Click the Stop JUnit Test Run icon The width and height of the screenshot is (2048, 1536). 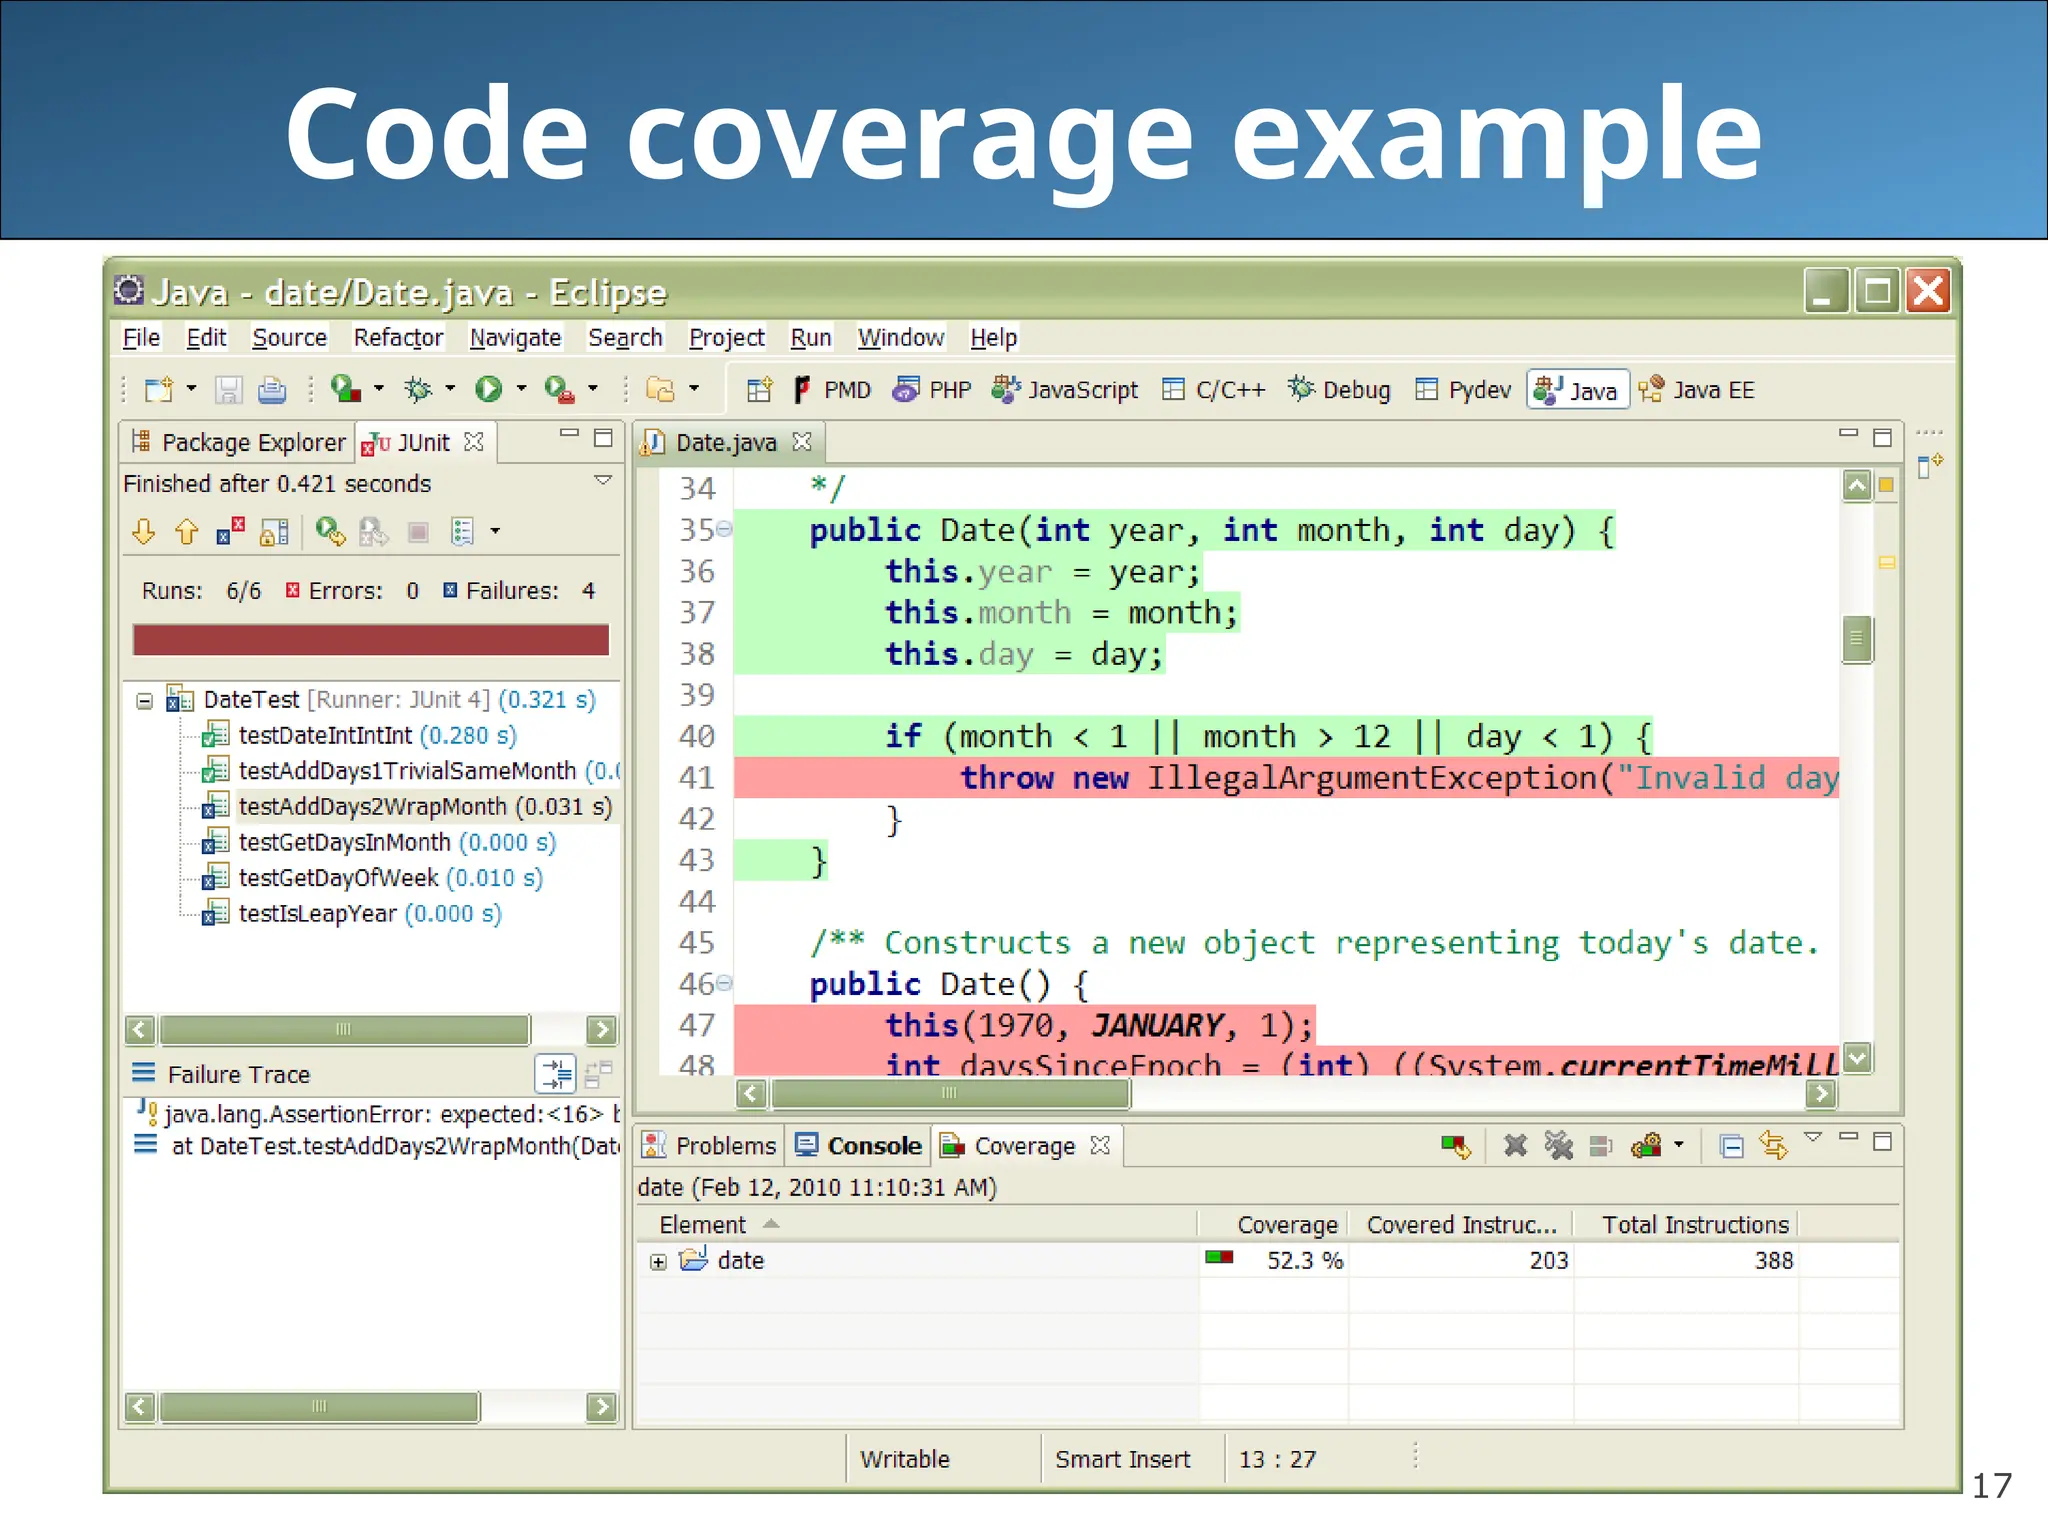coord(418,532)
